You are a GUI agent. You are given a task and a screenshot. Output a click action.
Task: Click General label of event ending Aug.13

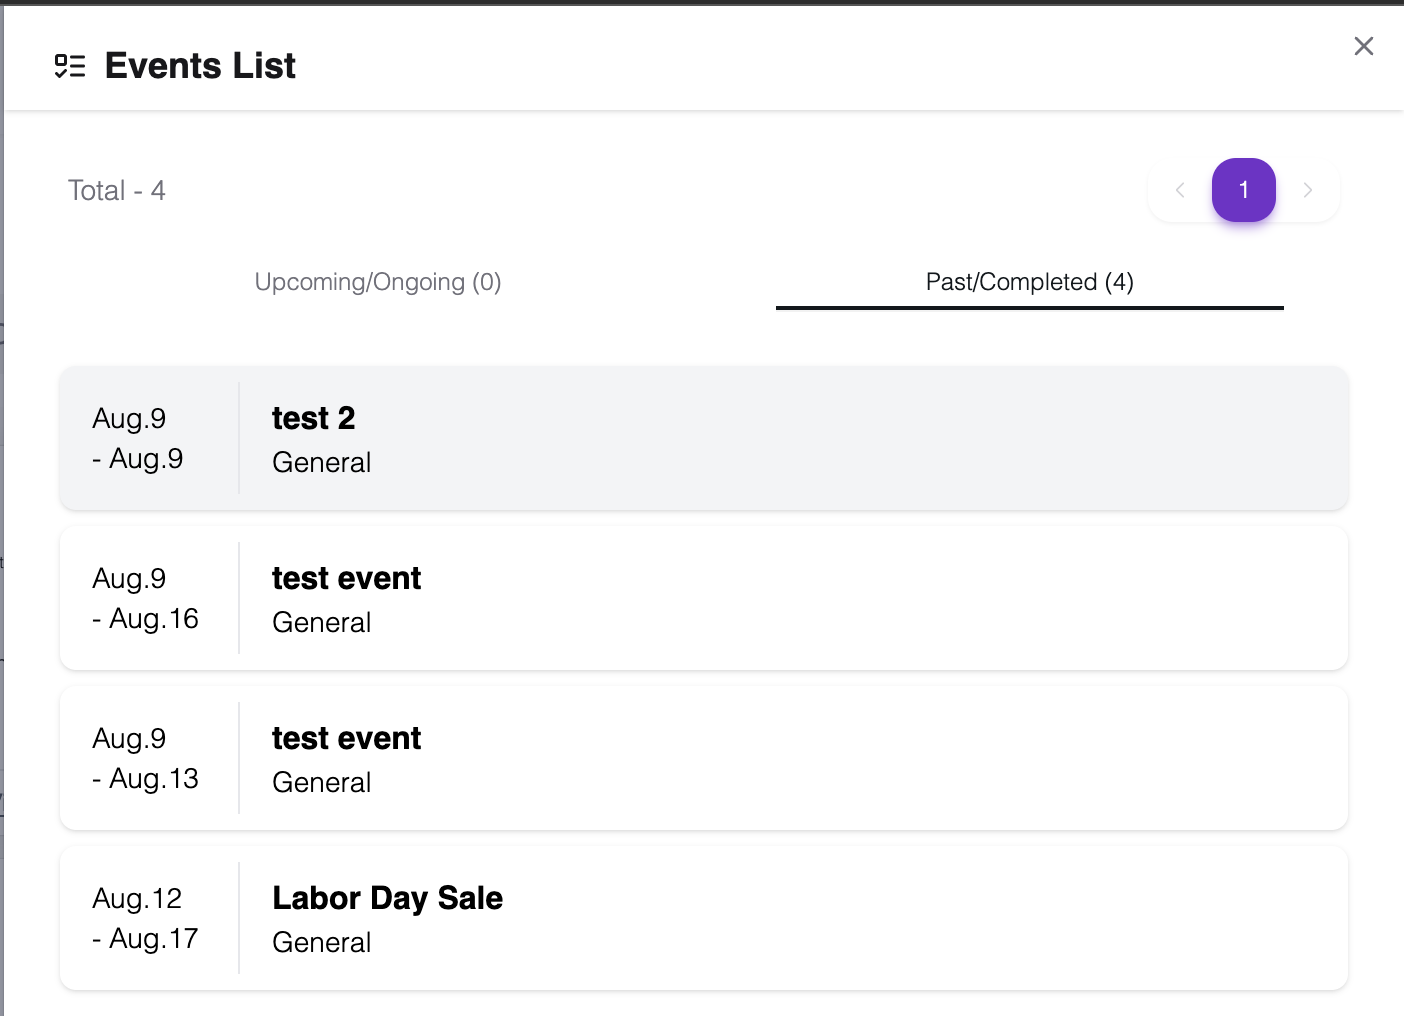tap(321, 782)
